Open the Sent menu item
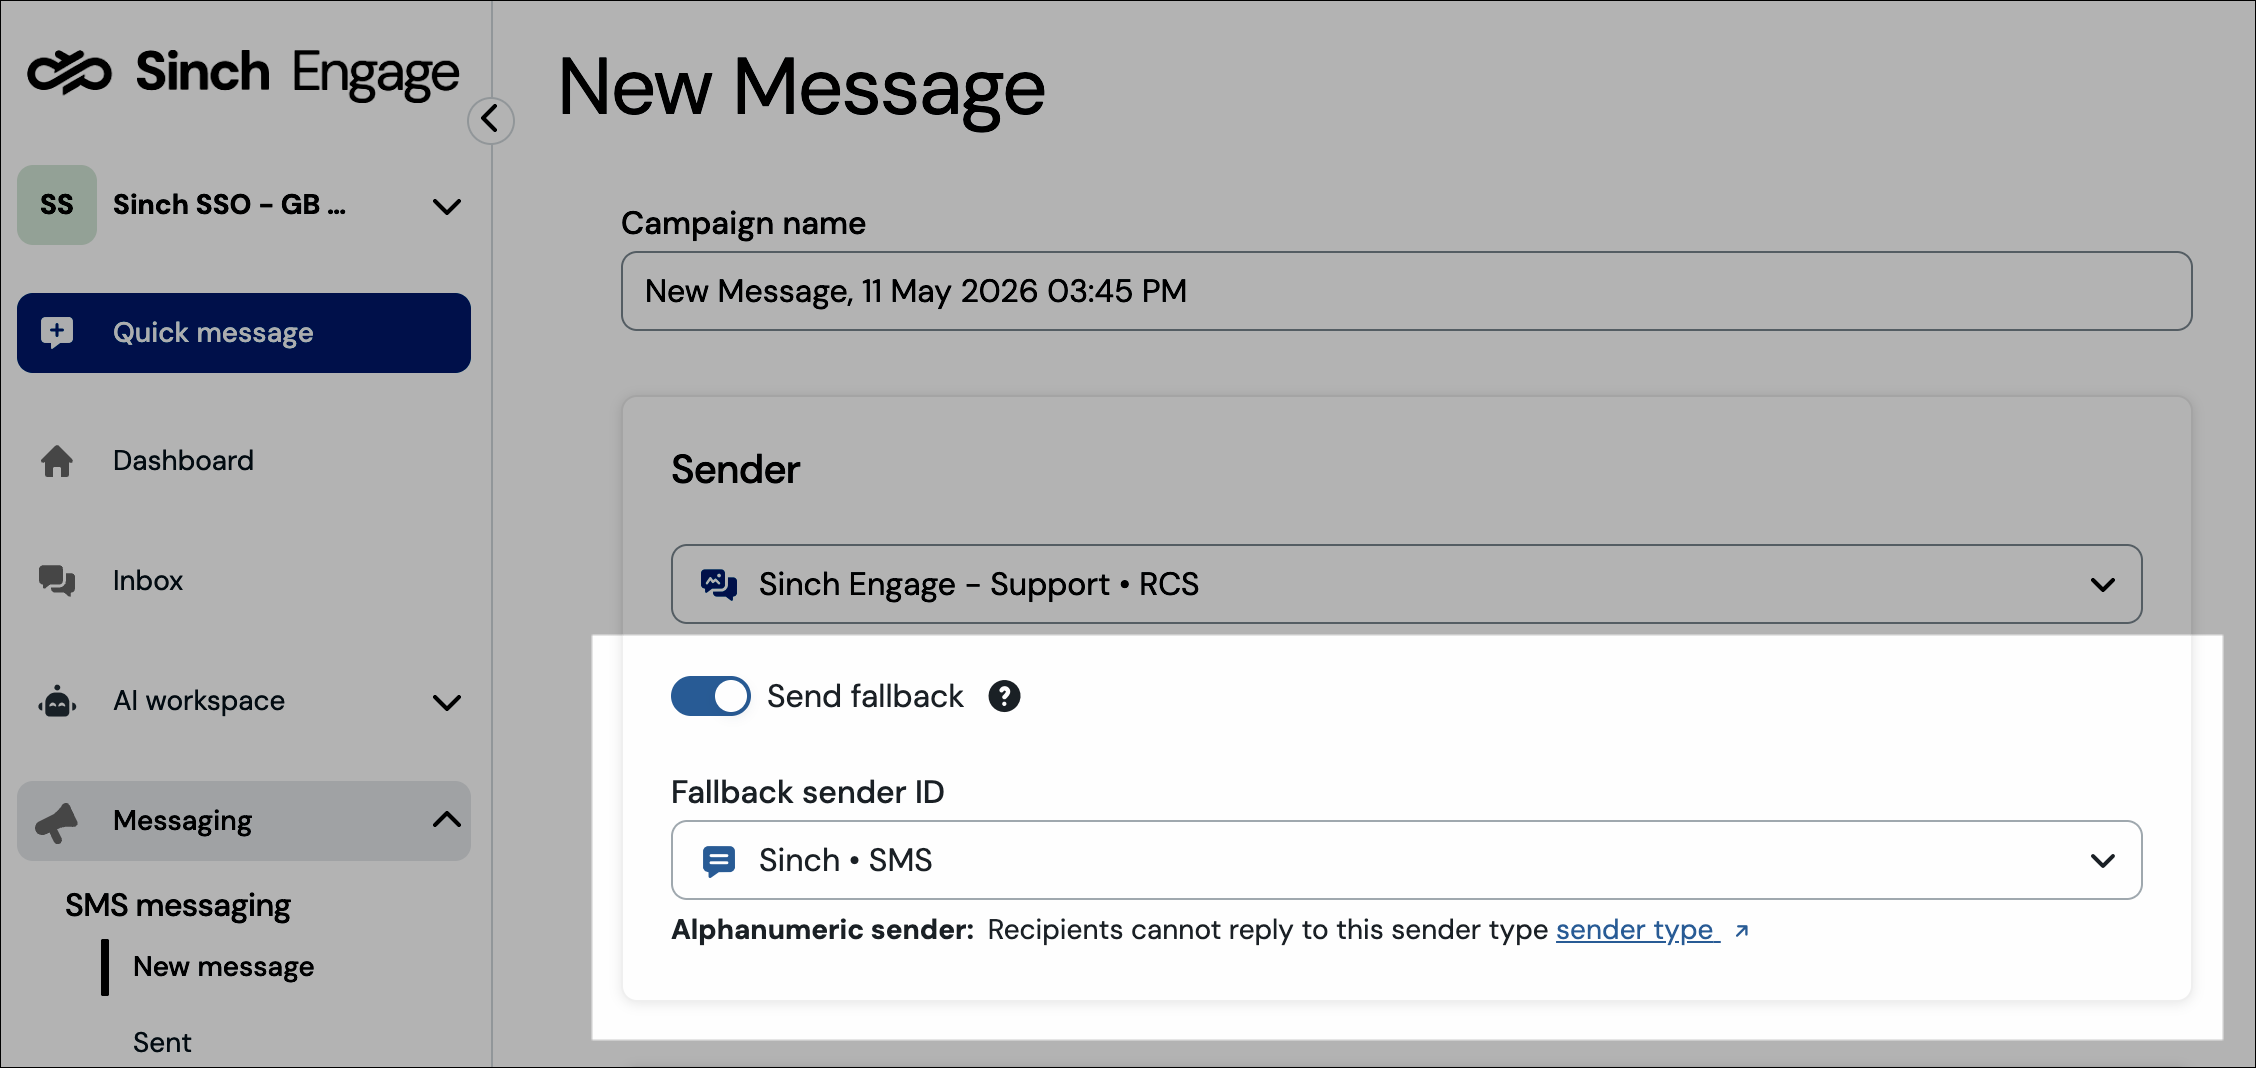This screenshot has width=2256, height=1068. [162, 1042]
